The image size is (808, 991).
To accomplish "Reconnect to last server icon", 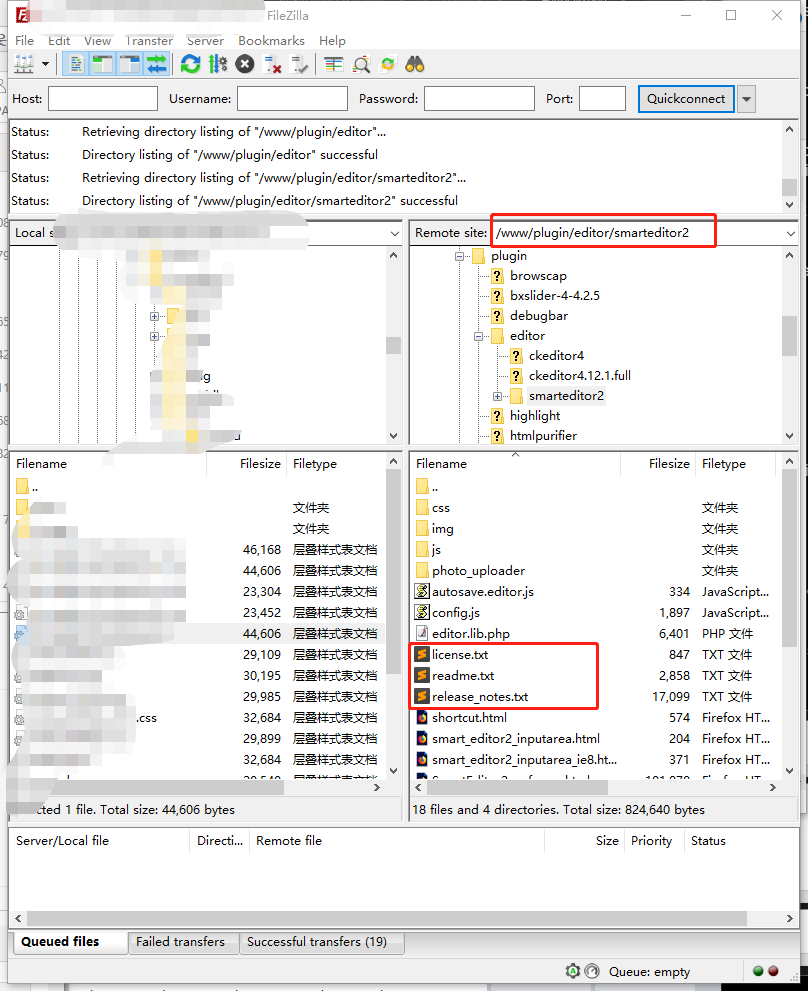I will [299, 64].
